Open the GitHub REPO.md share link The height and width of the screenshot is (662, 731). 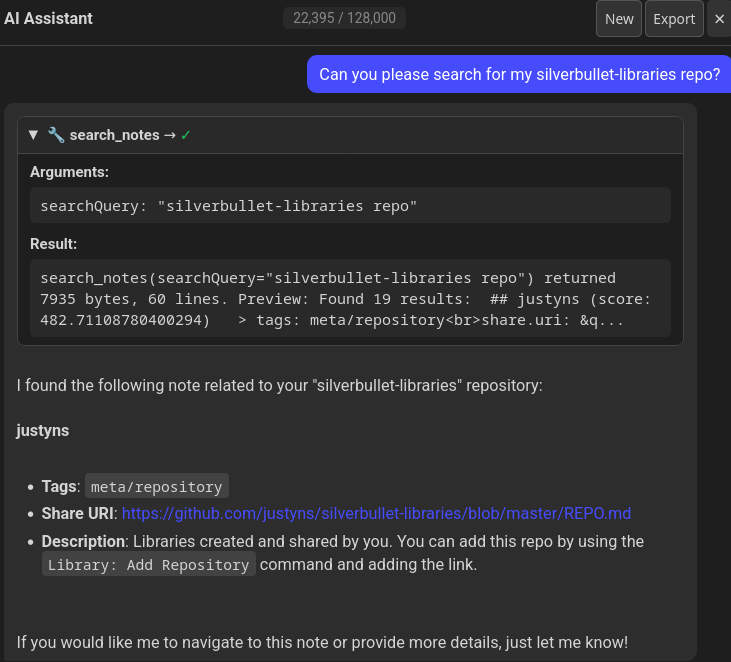(x=376, y=513)
